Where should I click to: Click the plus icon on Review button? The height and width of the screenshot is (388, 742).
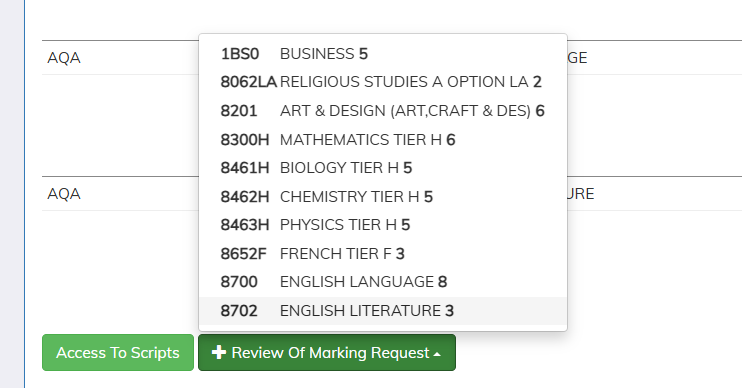219,352
